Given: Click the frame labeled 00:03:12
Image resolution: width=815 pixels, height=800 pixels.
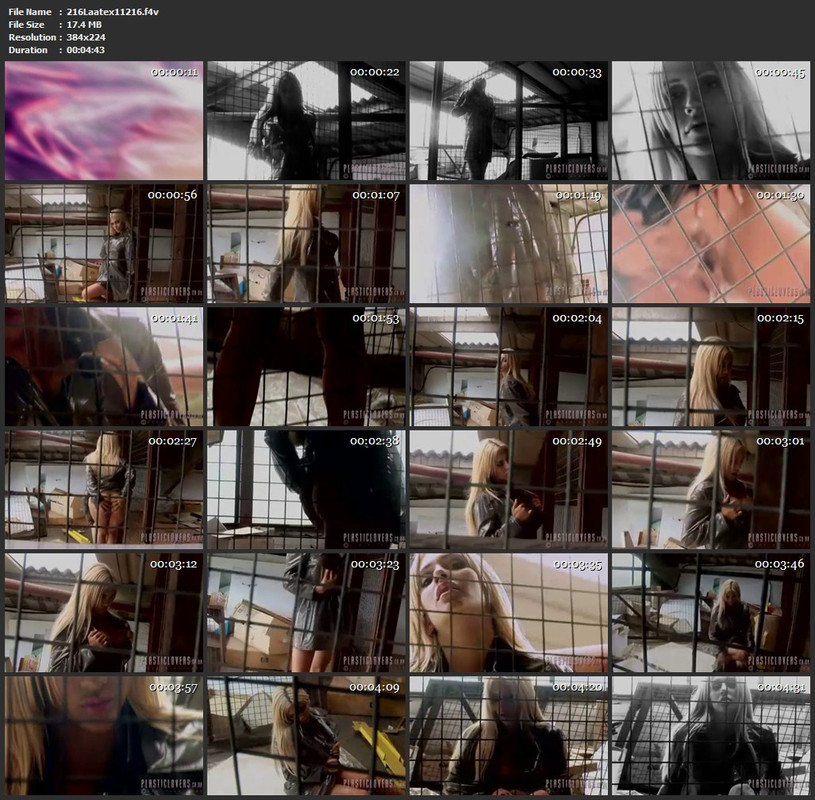Looking at the screenshot, I should click(x=104, y=613).
